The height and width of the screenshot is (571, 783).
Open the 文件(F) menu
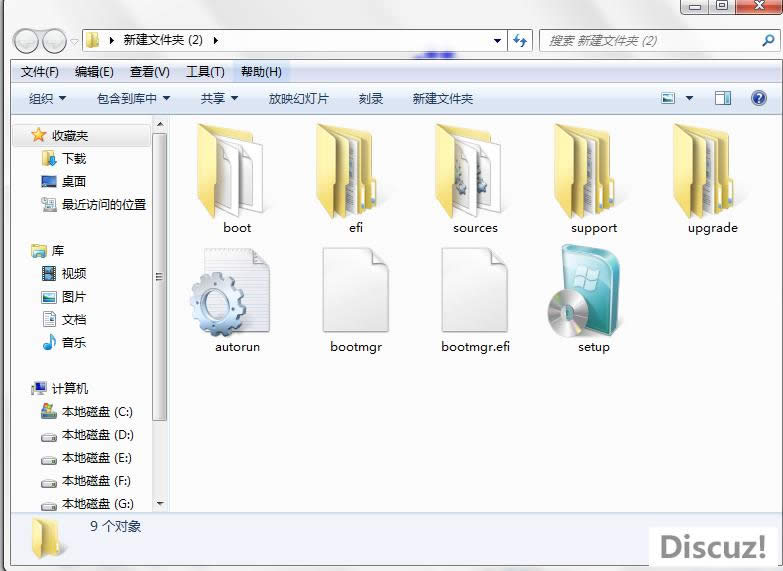[x=39, y=72]
